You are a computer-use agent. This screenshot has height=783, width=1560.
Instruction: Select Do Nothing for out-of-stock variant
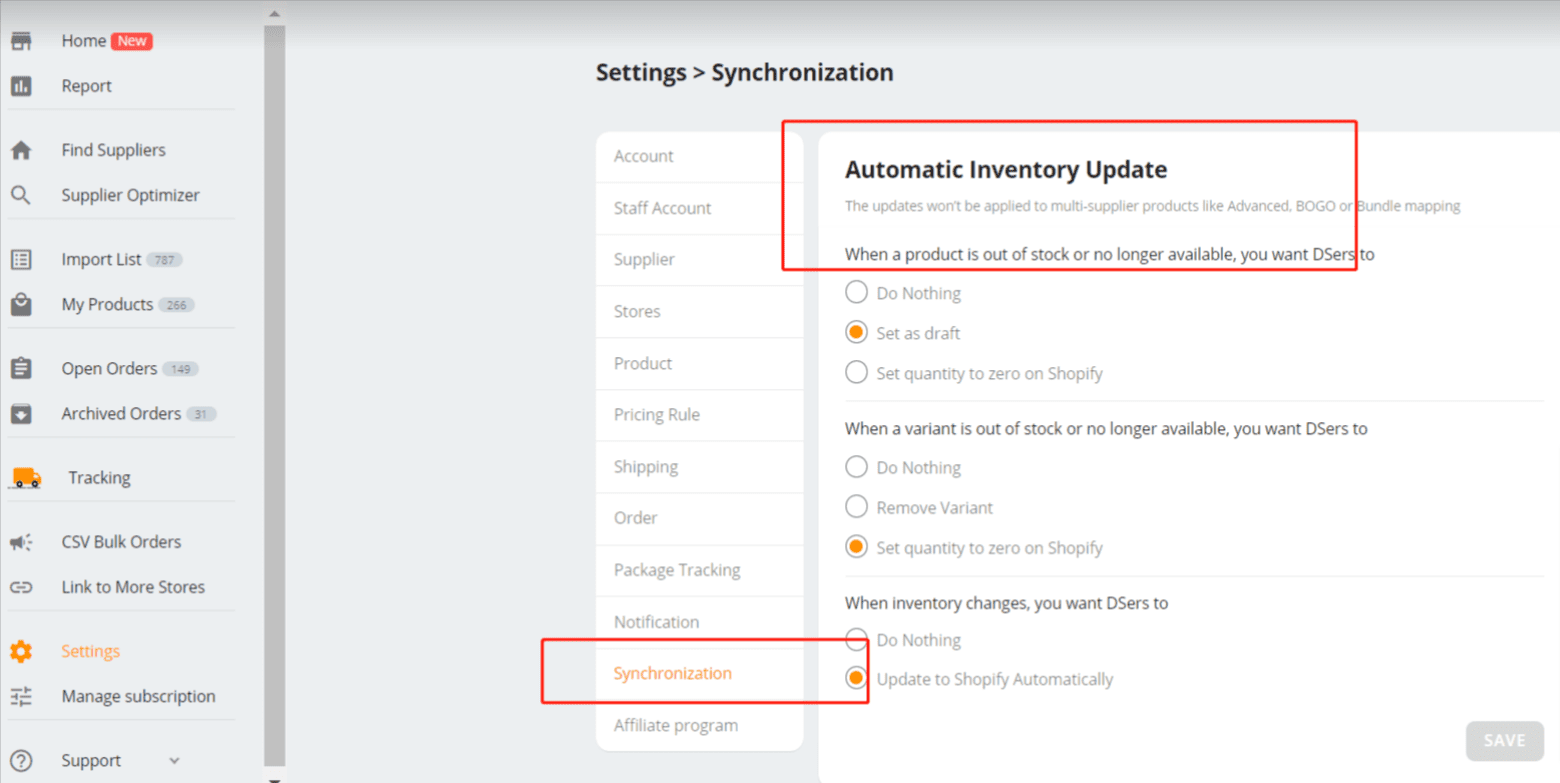(856, 467)
